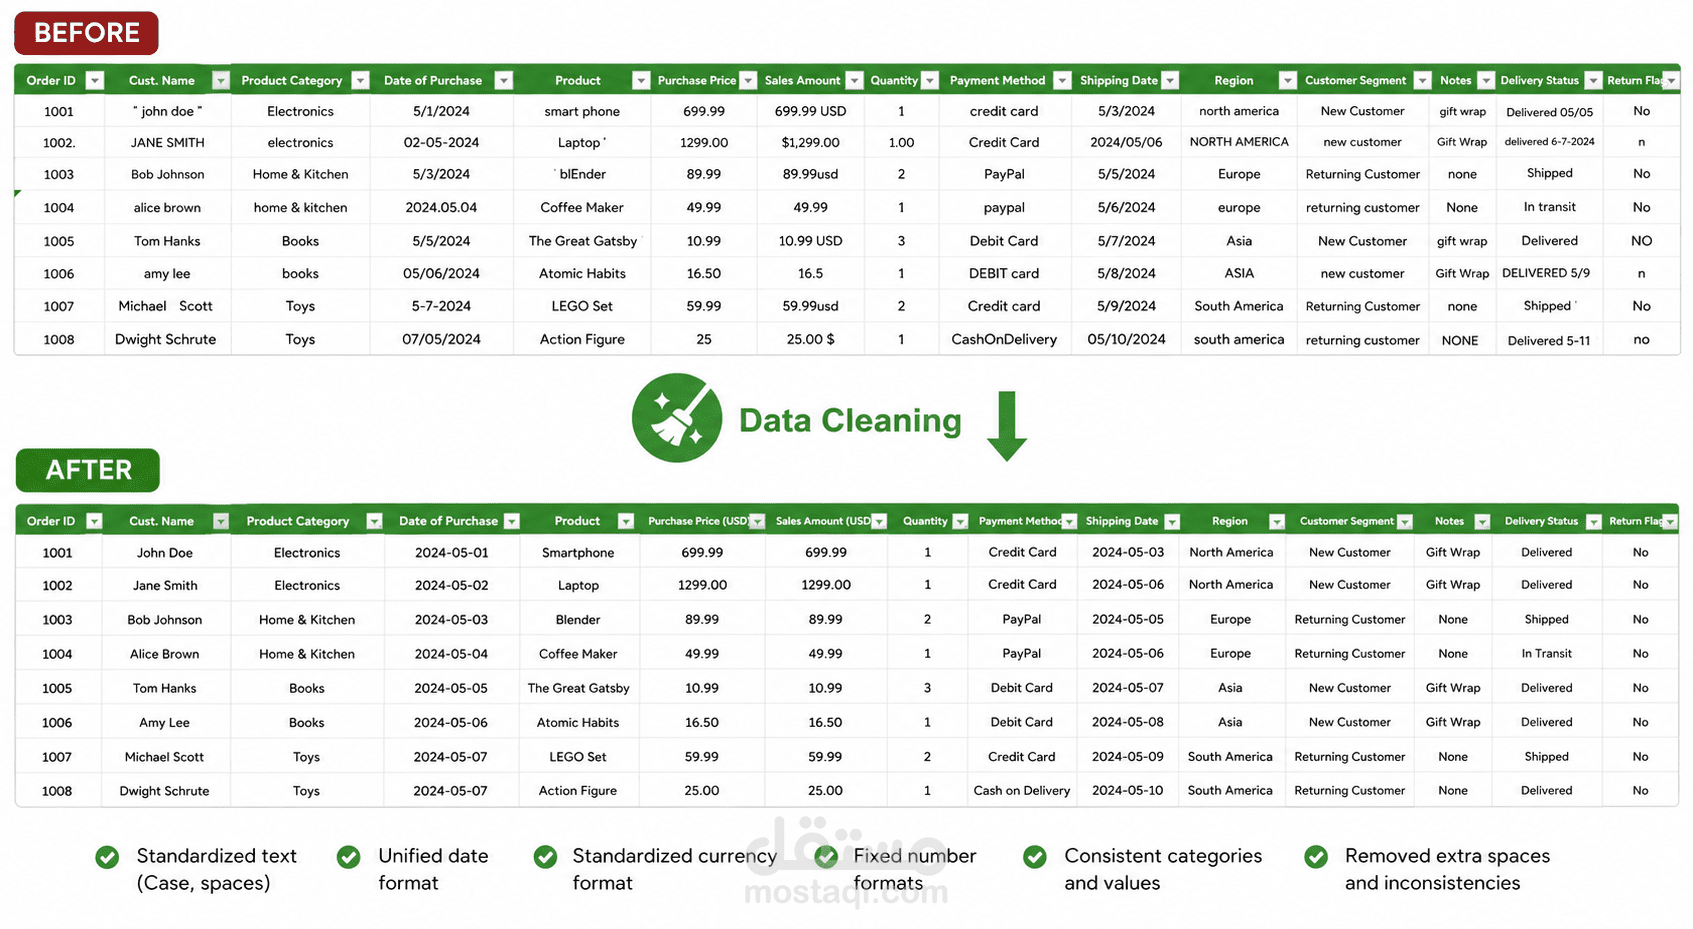
Task: Open Sales Amount filter in BEFORE table
Action: pyautogui.click(x=854, y=80)
